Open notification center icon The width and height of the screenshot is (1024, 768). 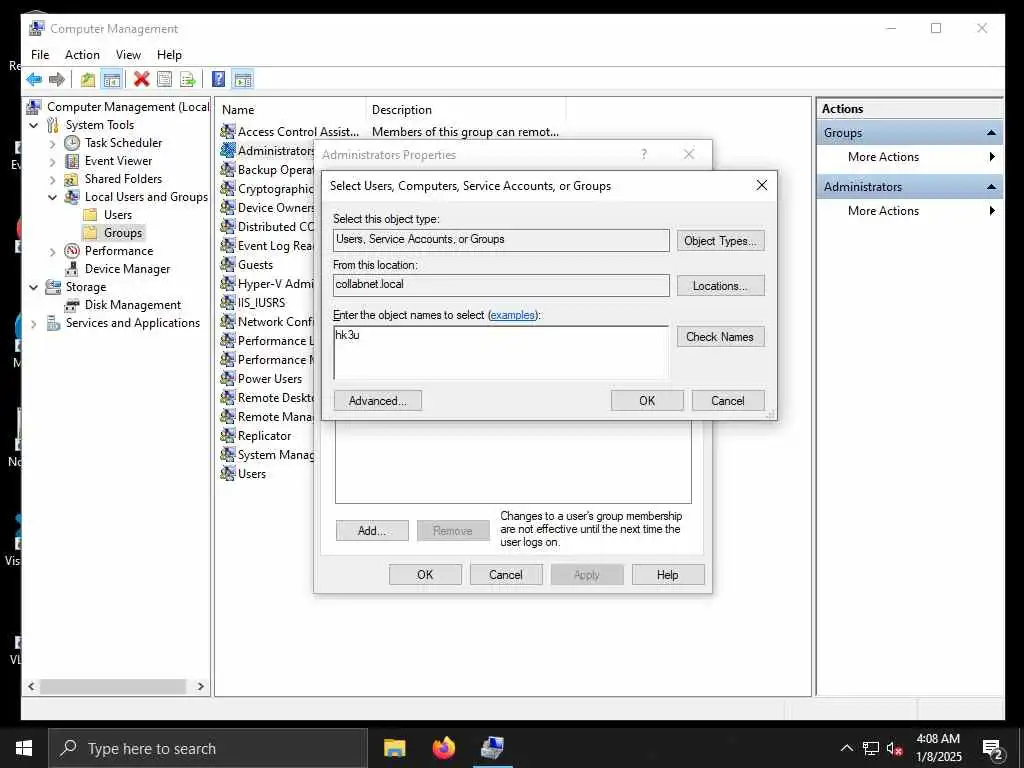click(x=993, y=749)
